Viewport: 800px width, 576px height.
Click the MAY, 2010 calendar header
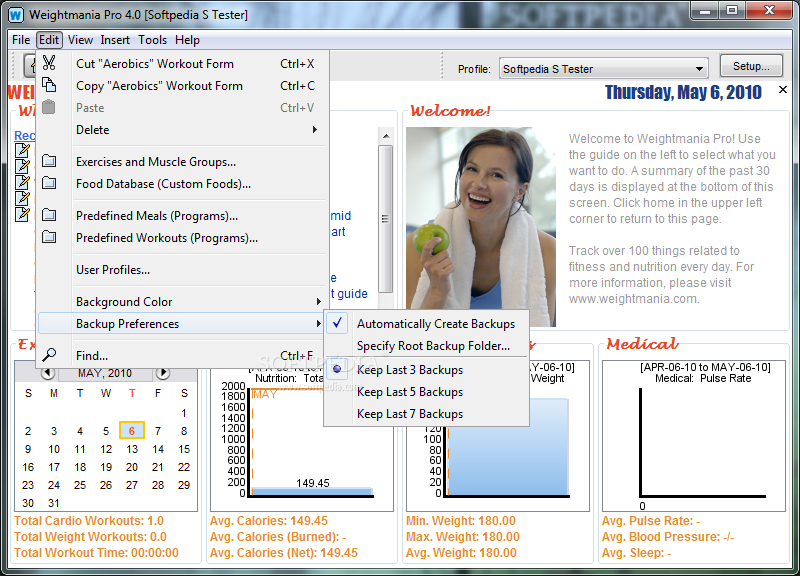105,373
